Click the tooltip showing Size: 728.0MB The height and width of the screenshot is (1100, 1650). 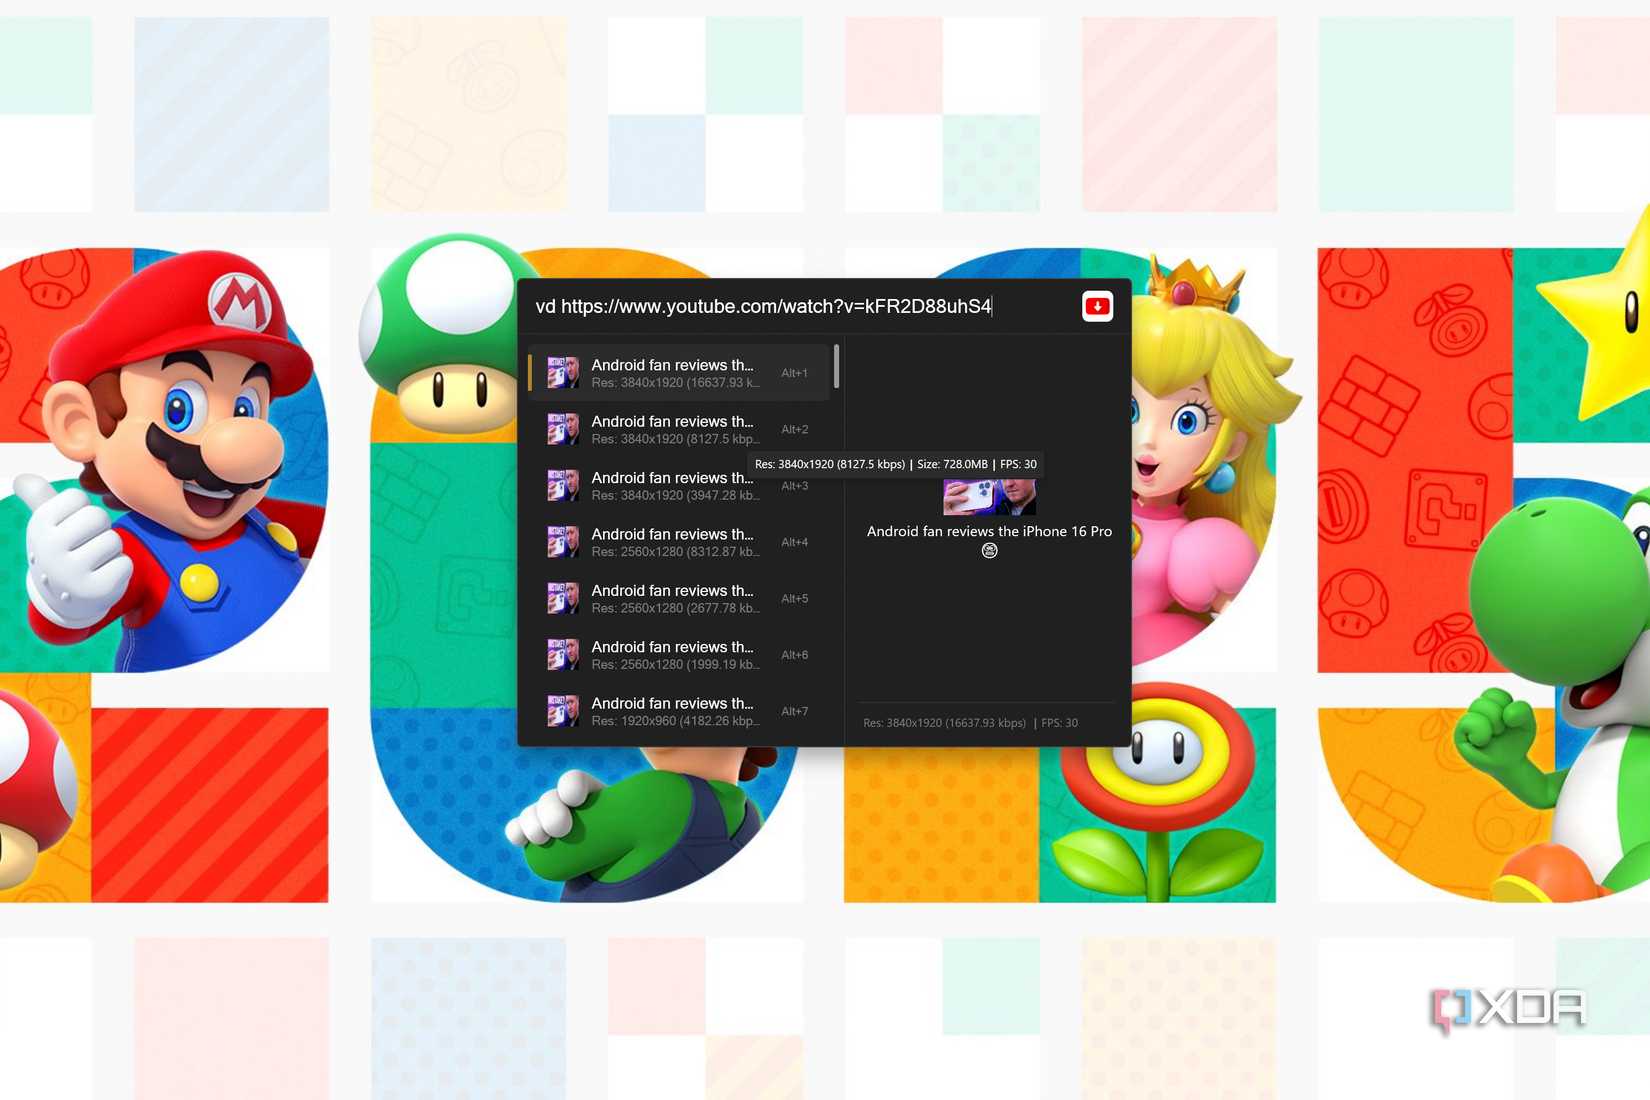(895, 464)
